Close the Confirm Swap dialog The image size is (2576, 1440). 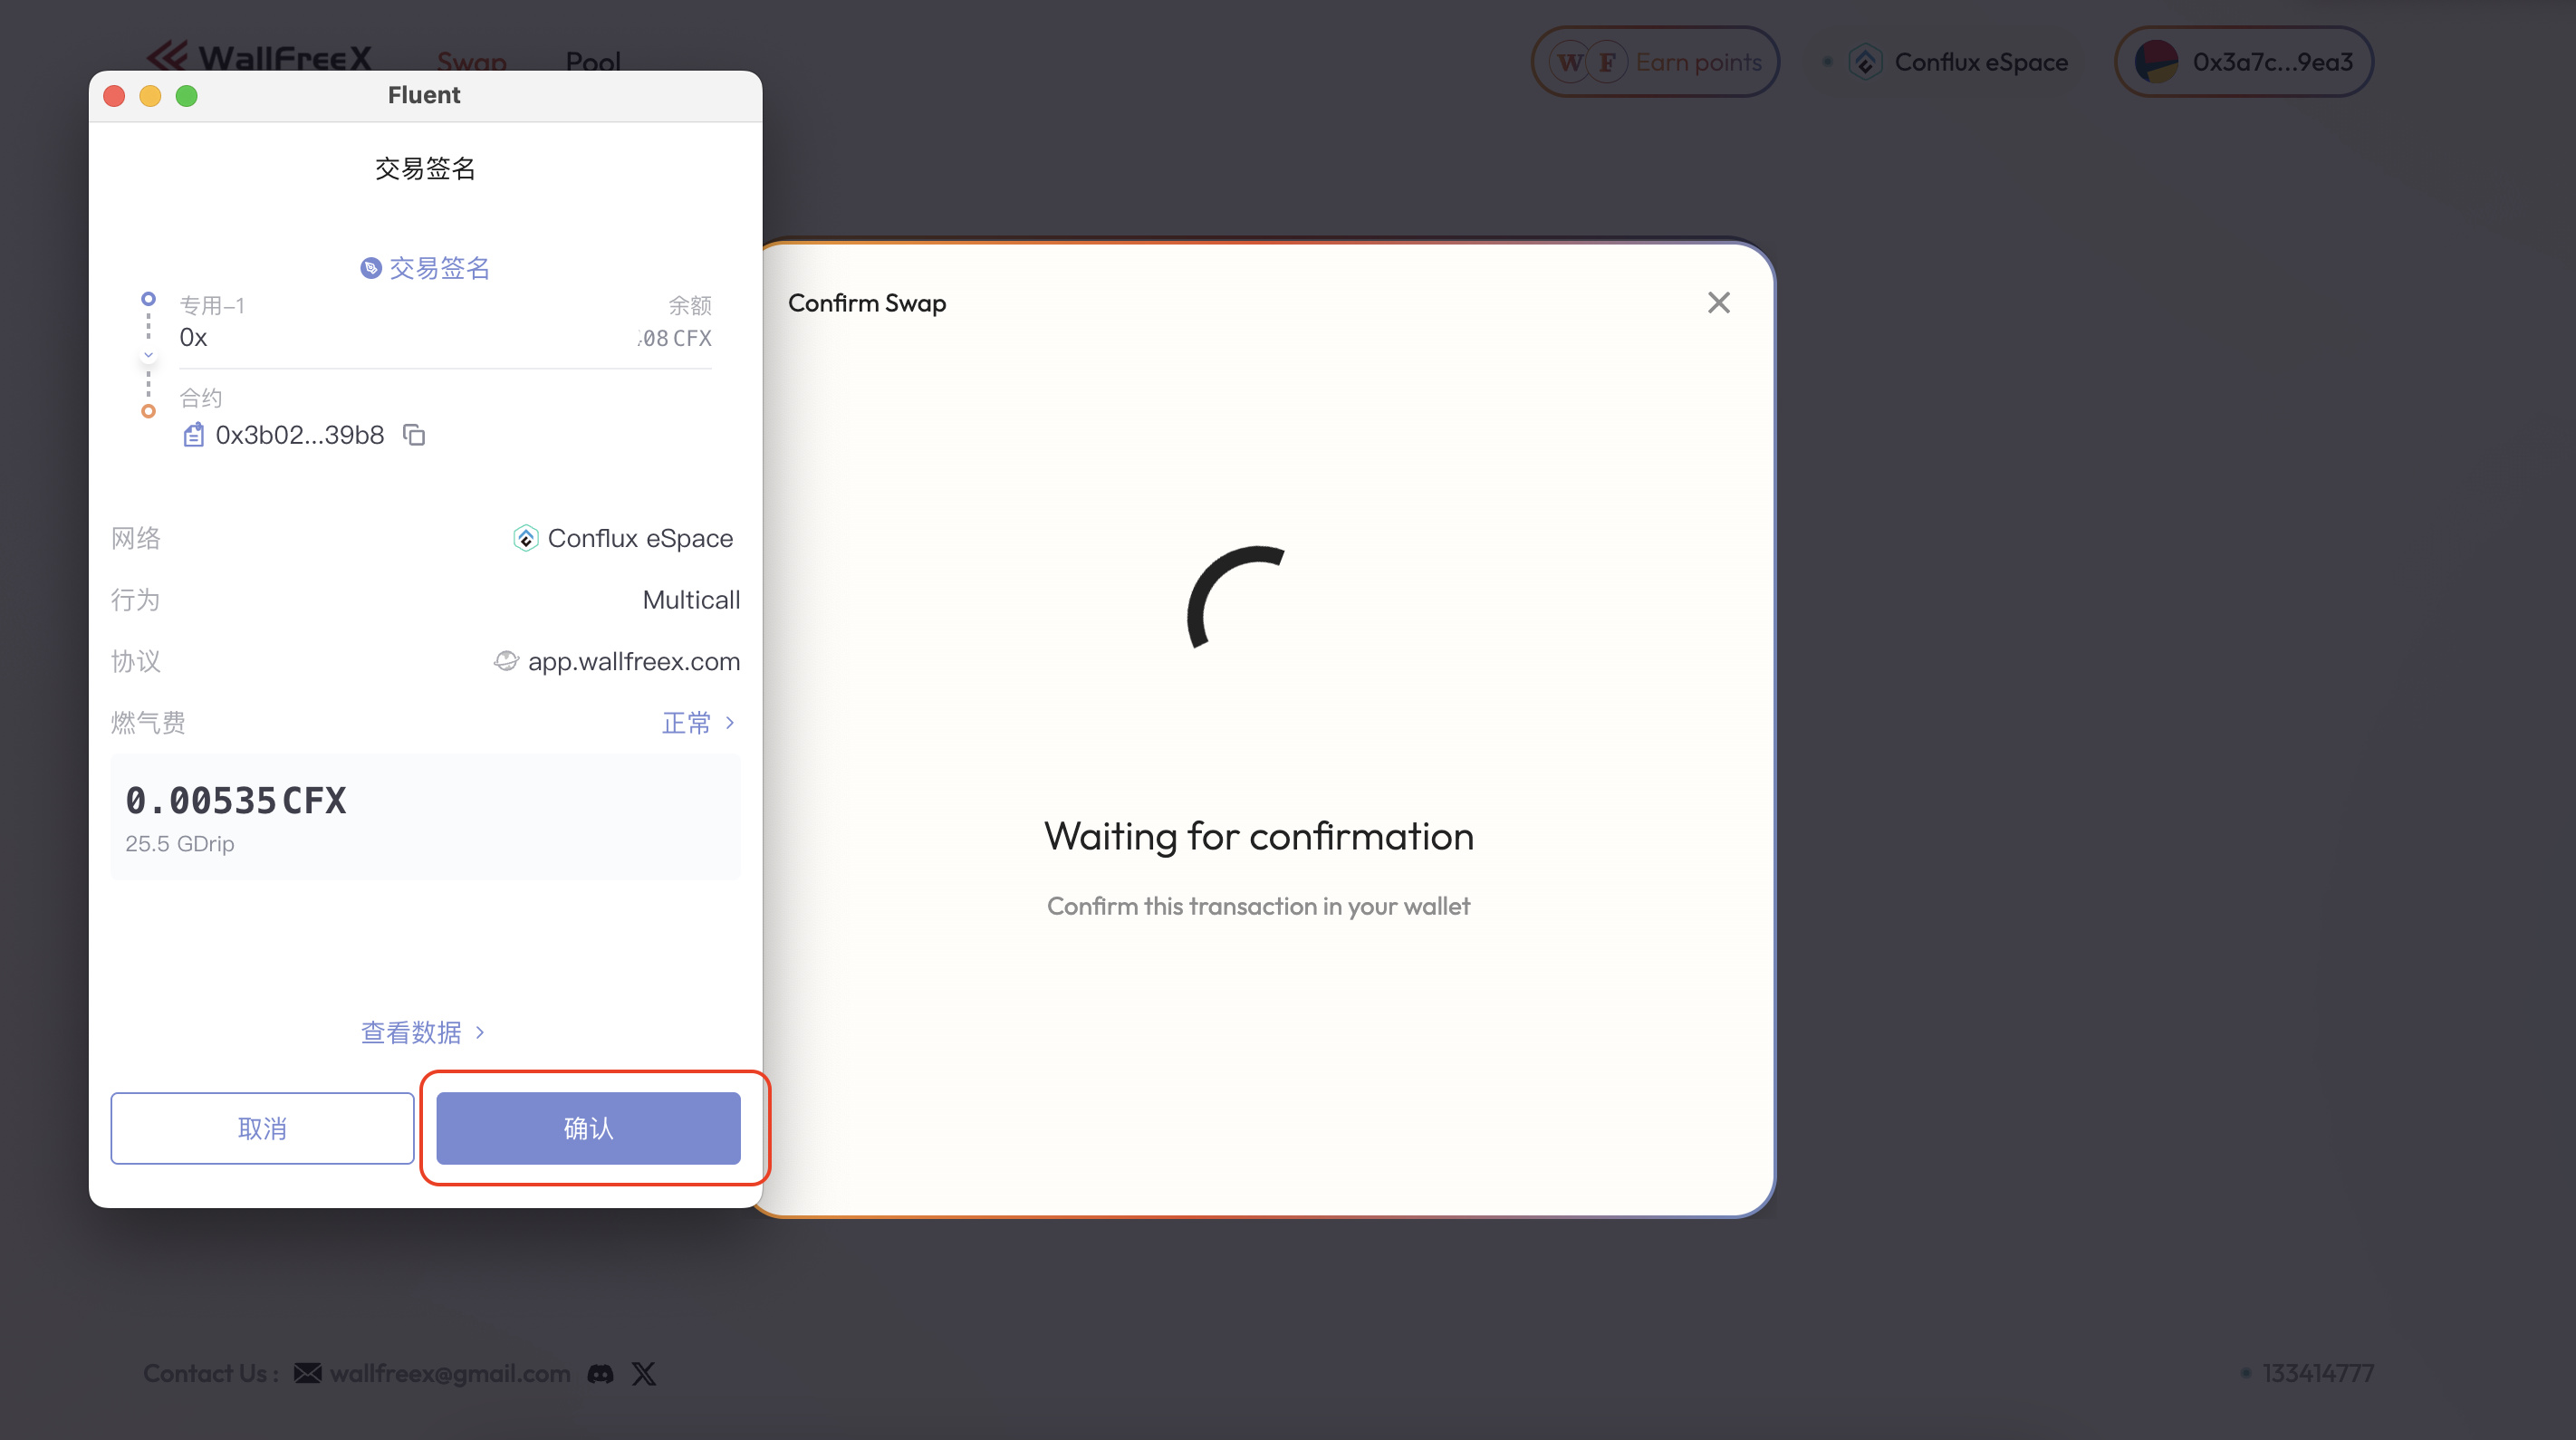tap(1718, 303)
